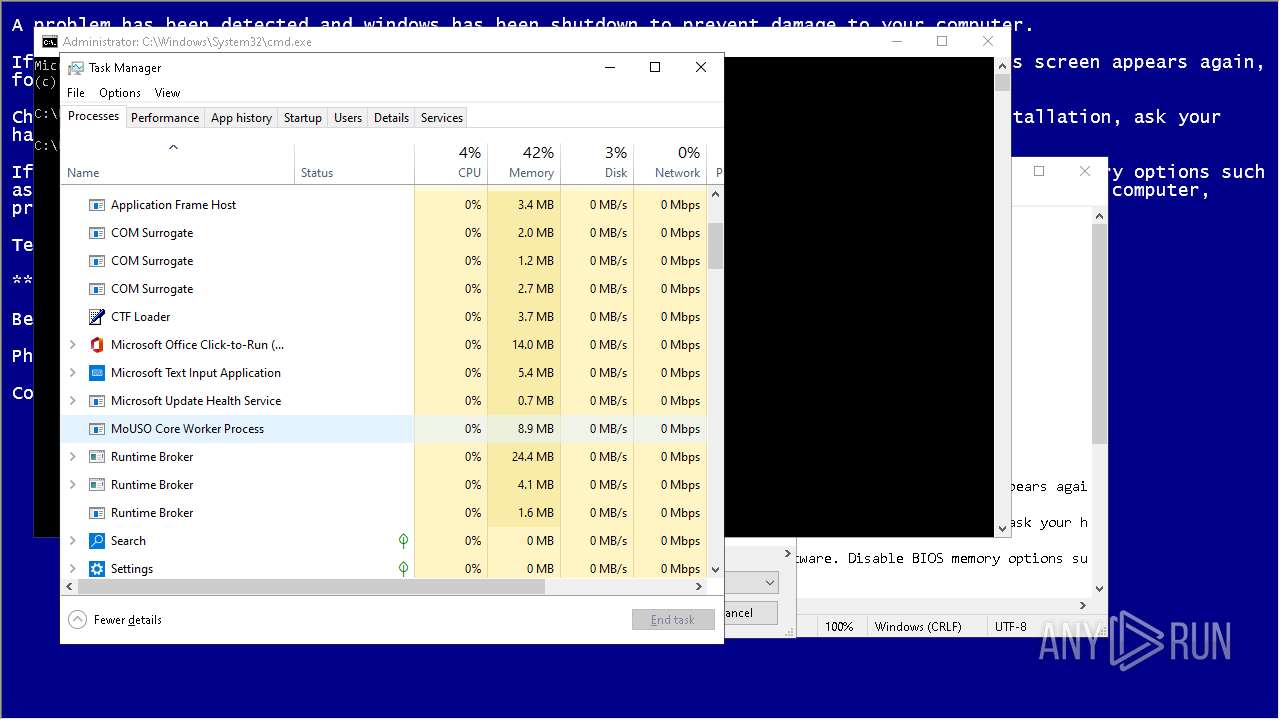Expand the Settings process row

coord(72,569)
